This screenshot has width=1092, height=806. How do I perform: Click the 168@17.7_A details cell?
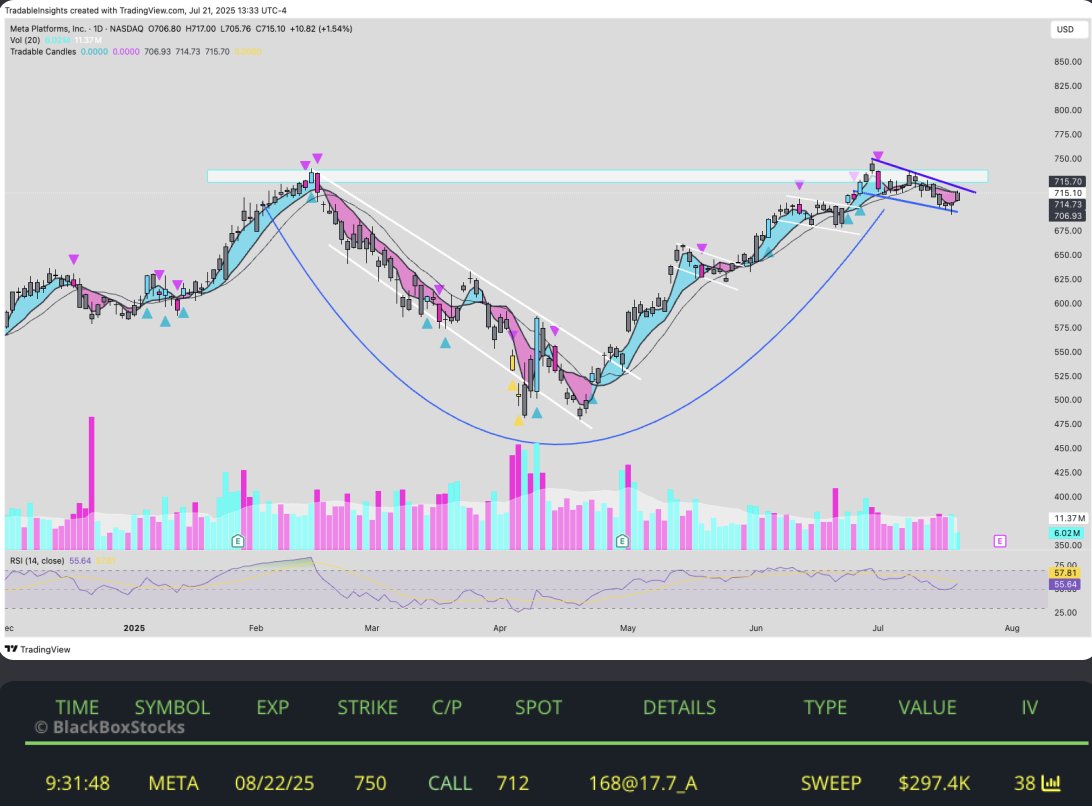pyautogui.click(x=643, y=783)
